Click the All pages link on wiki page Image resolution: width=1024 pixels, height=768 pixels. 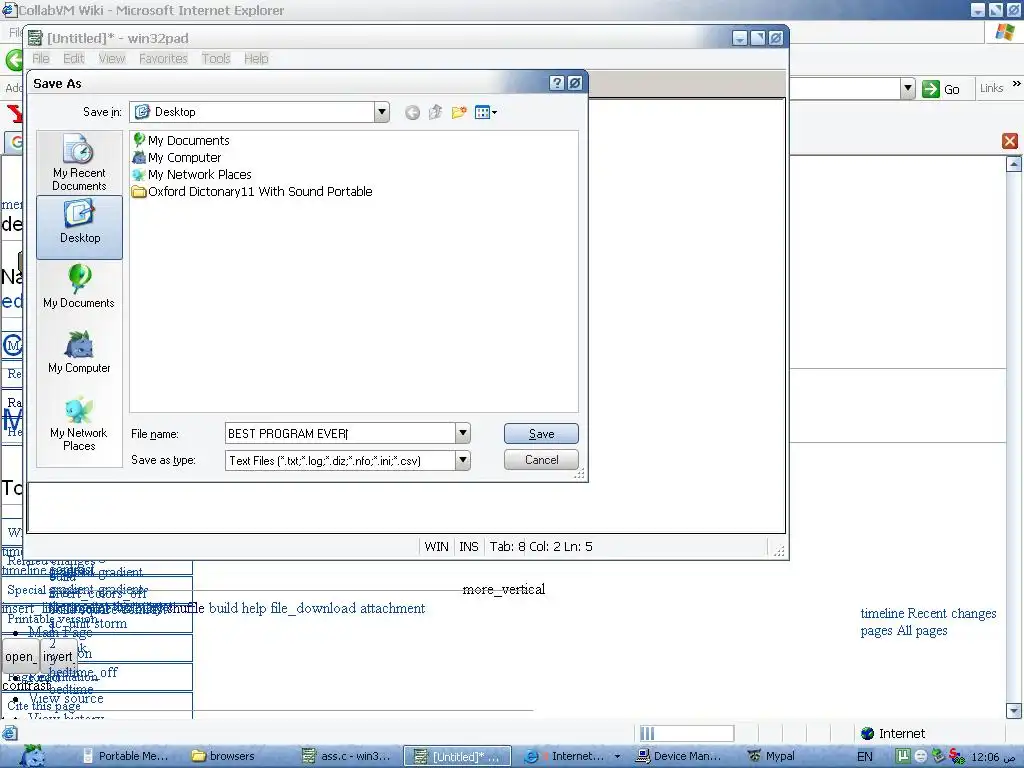coord(922,630)
